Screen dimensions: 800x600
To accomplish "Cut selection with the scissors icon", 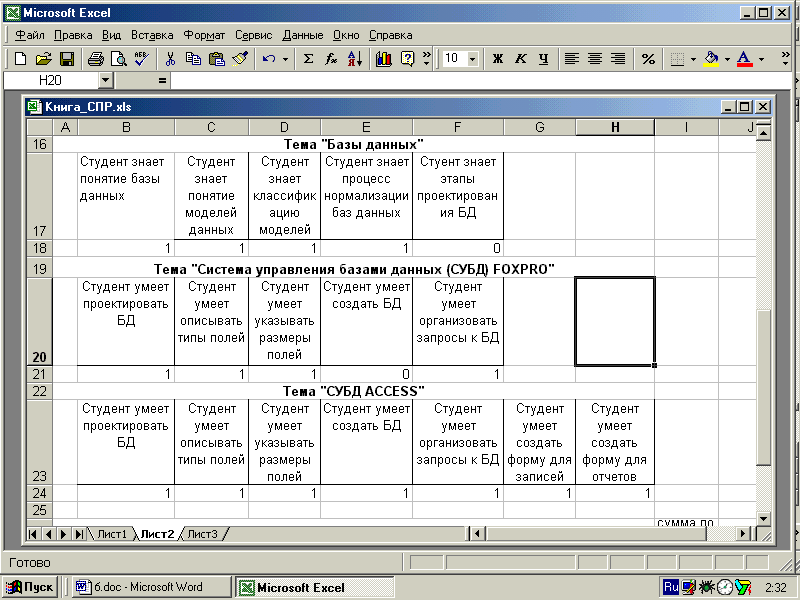I will click(170, 59).
